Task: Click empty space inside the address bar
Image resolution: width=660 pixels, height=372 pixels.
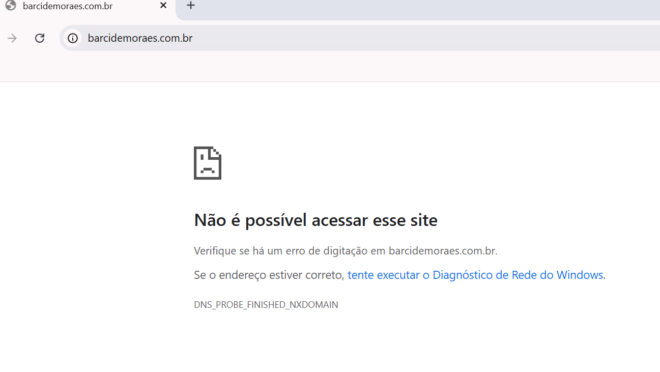Action: 421,38
